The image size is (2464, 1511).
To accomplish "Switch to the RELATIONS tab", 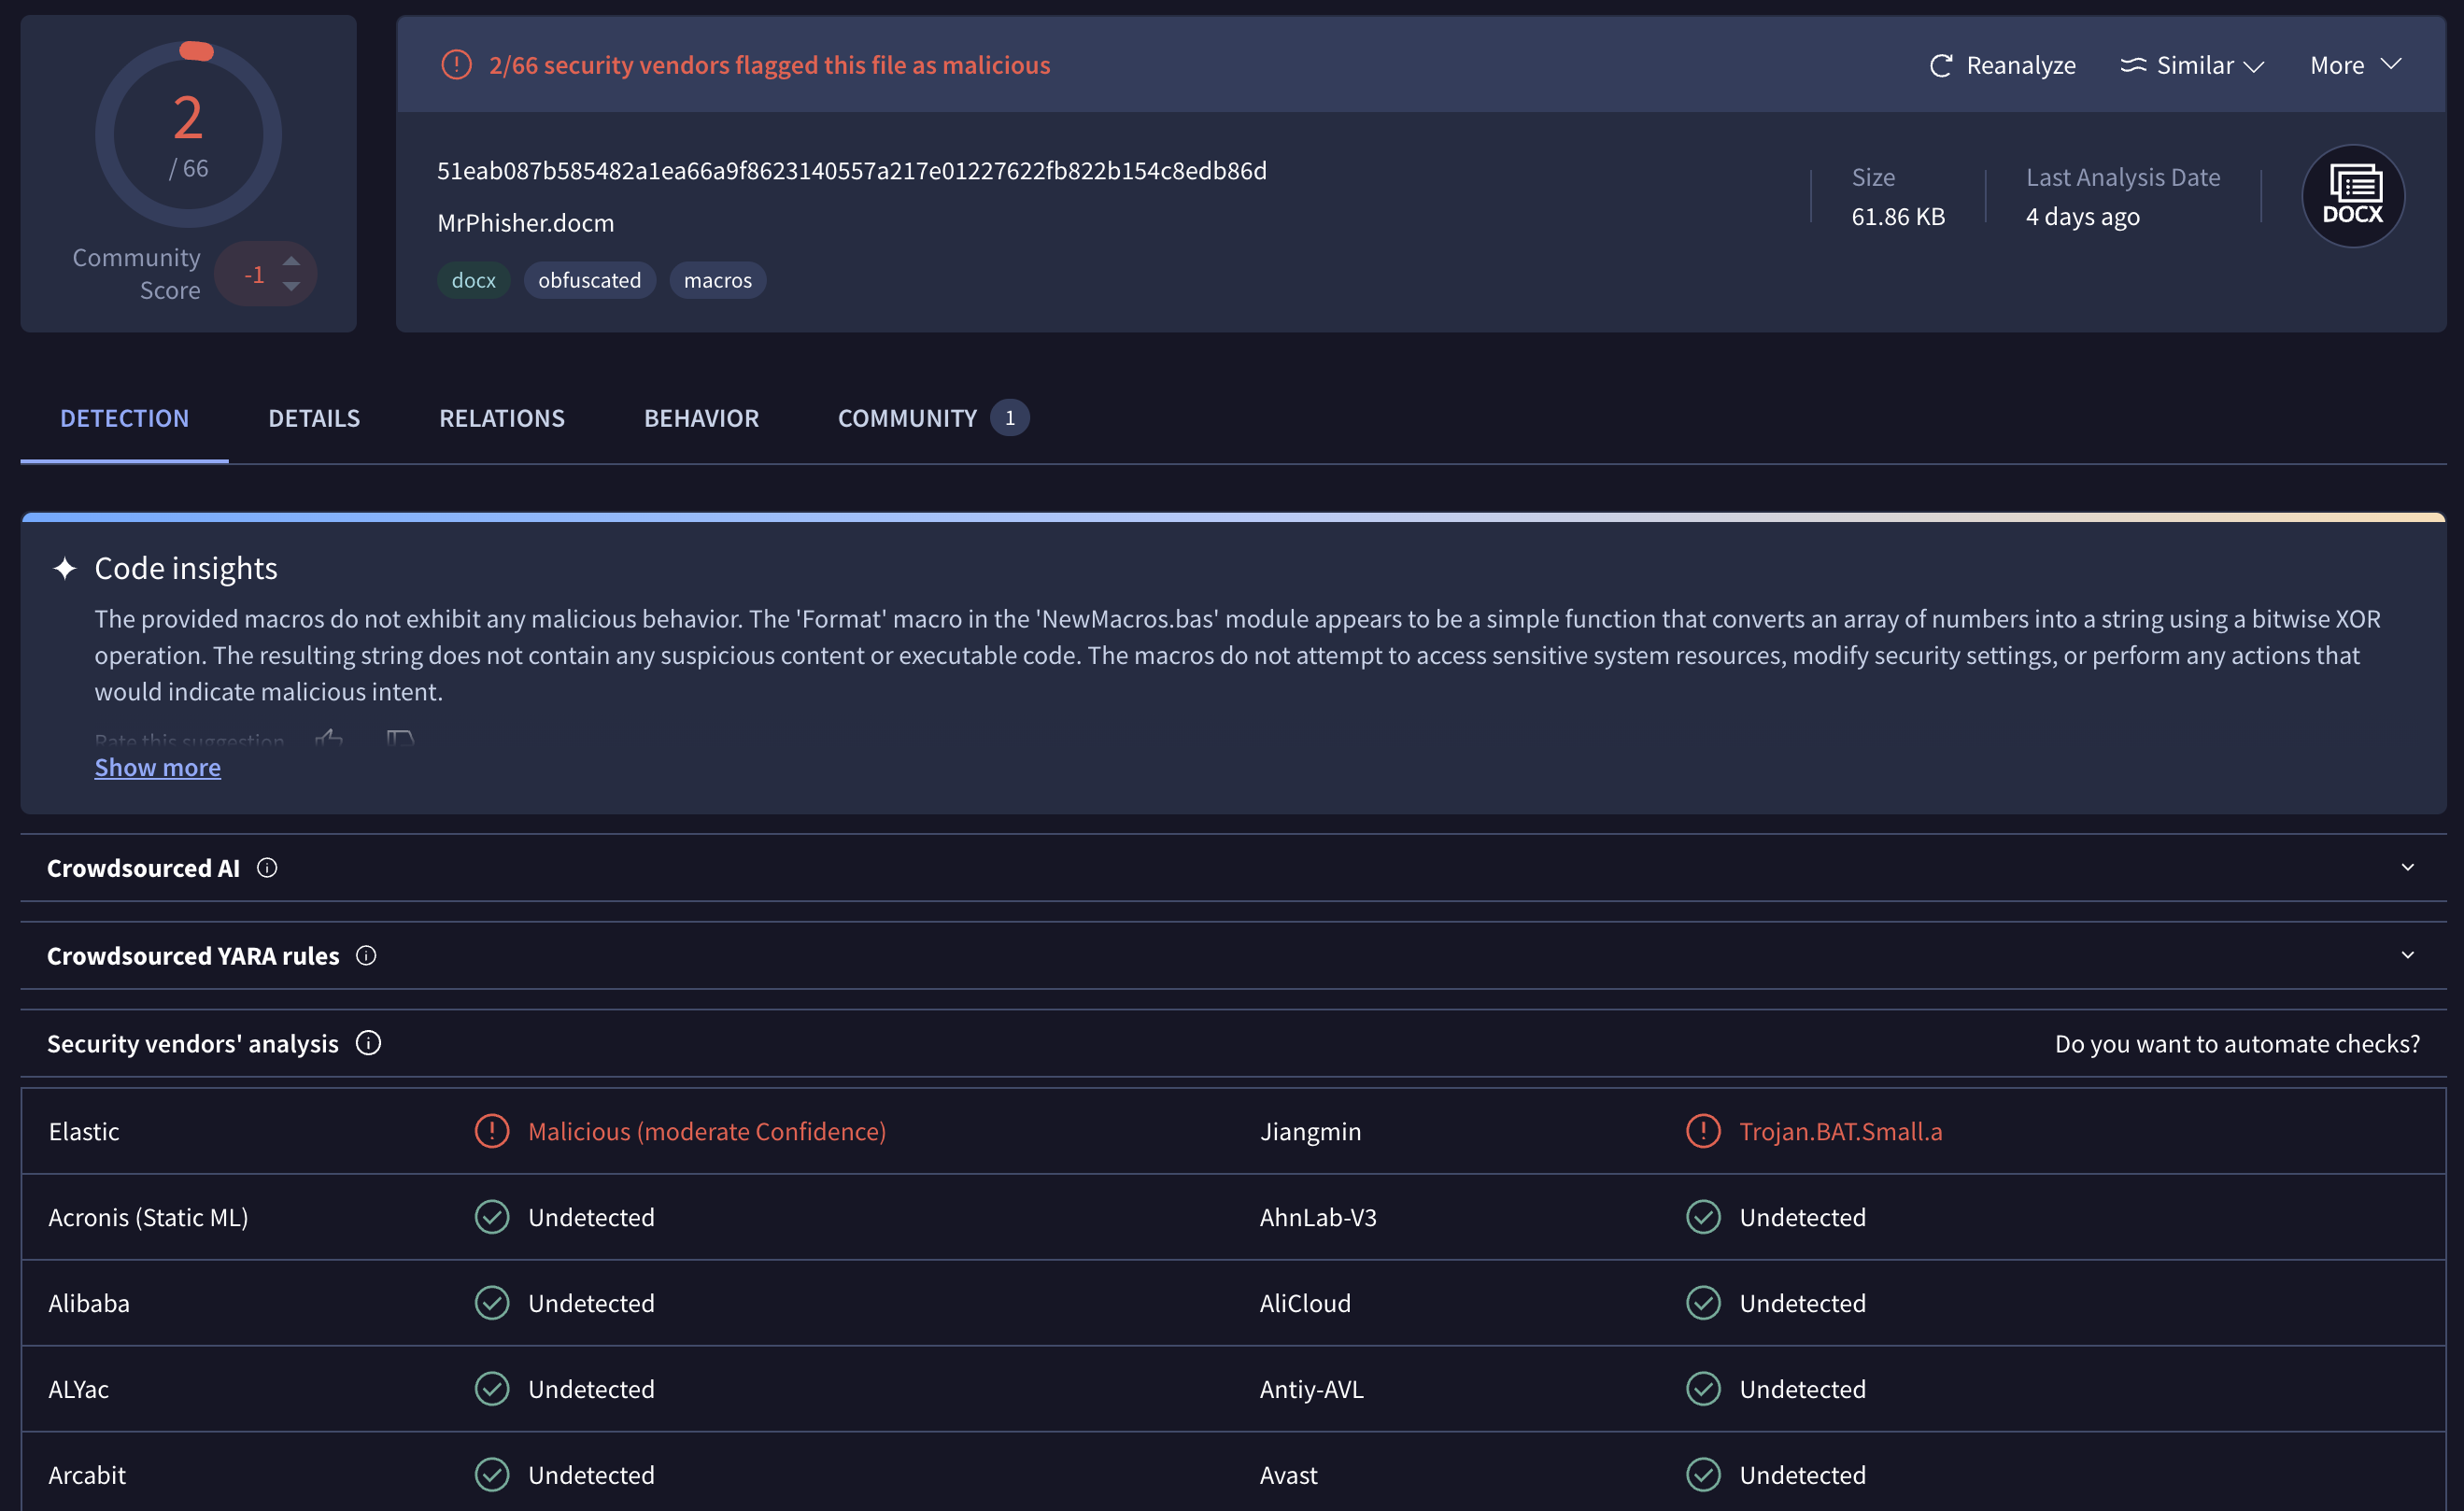I will coord(502,418).
